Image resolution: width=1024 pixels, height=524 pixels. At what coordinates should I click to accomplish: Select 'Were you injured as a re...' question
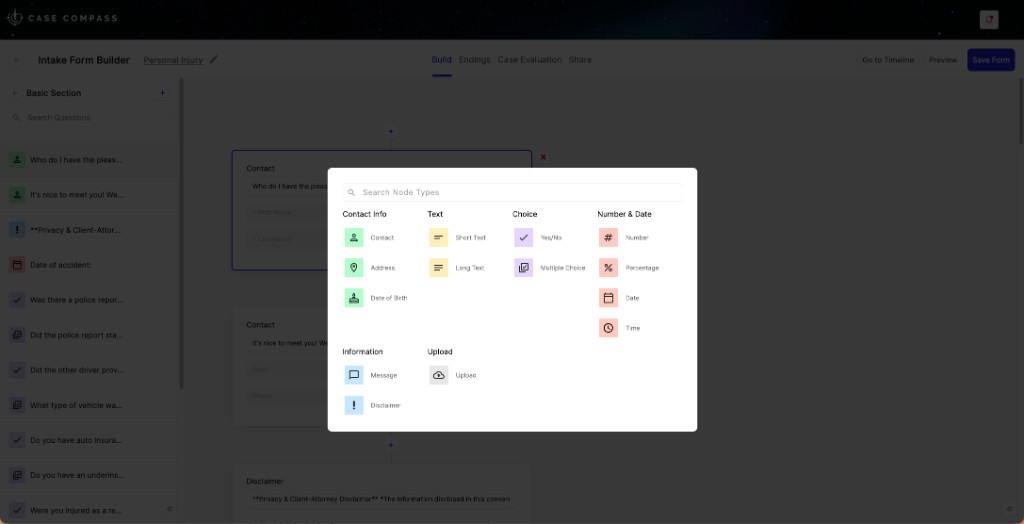click(89, 510)
